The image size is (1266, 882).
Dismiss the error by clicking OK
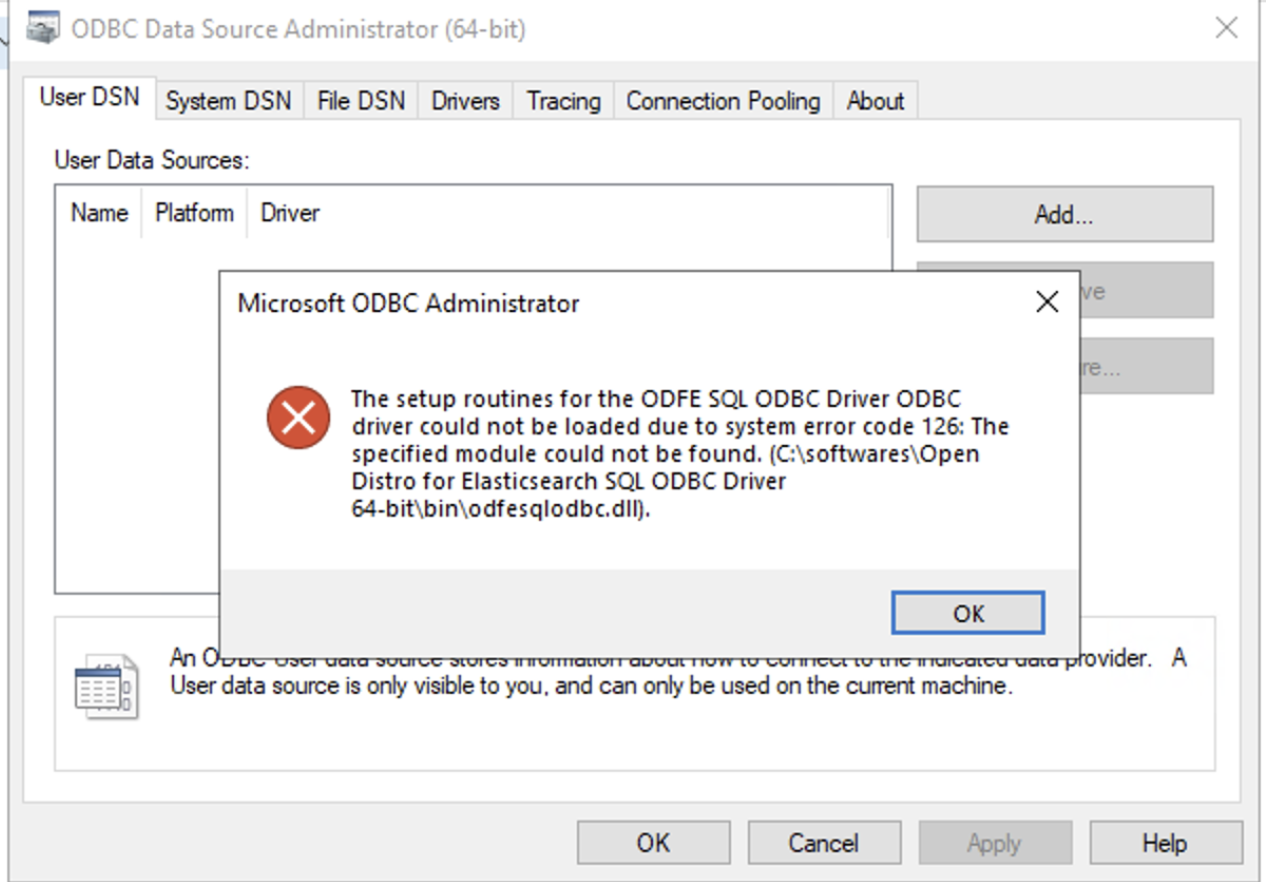(x=966, y=613)
